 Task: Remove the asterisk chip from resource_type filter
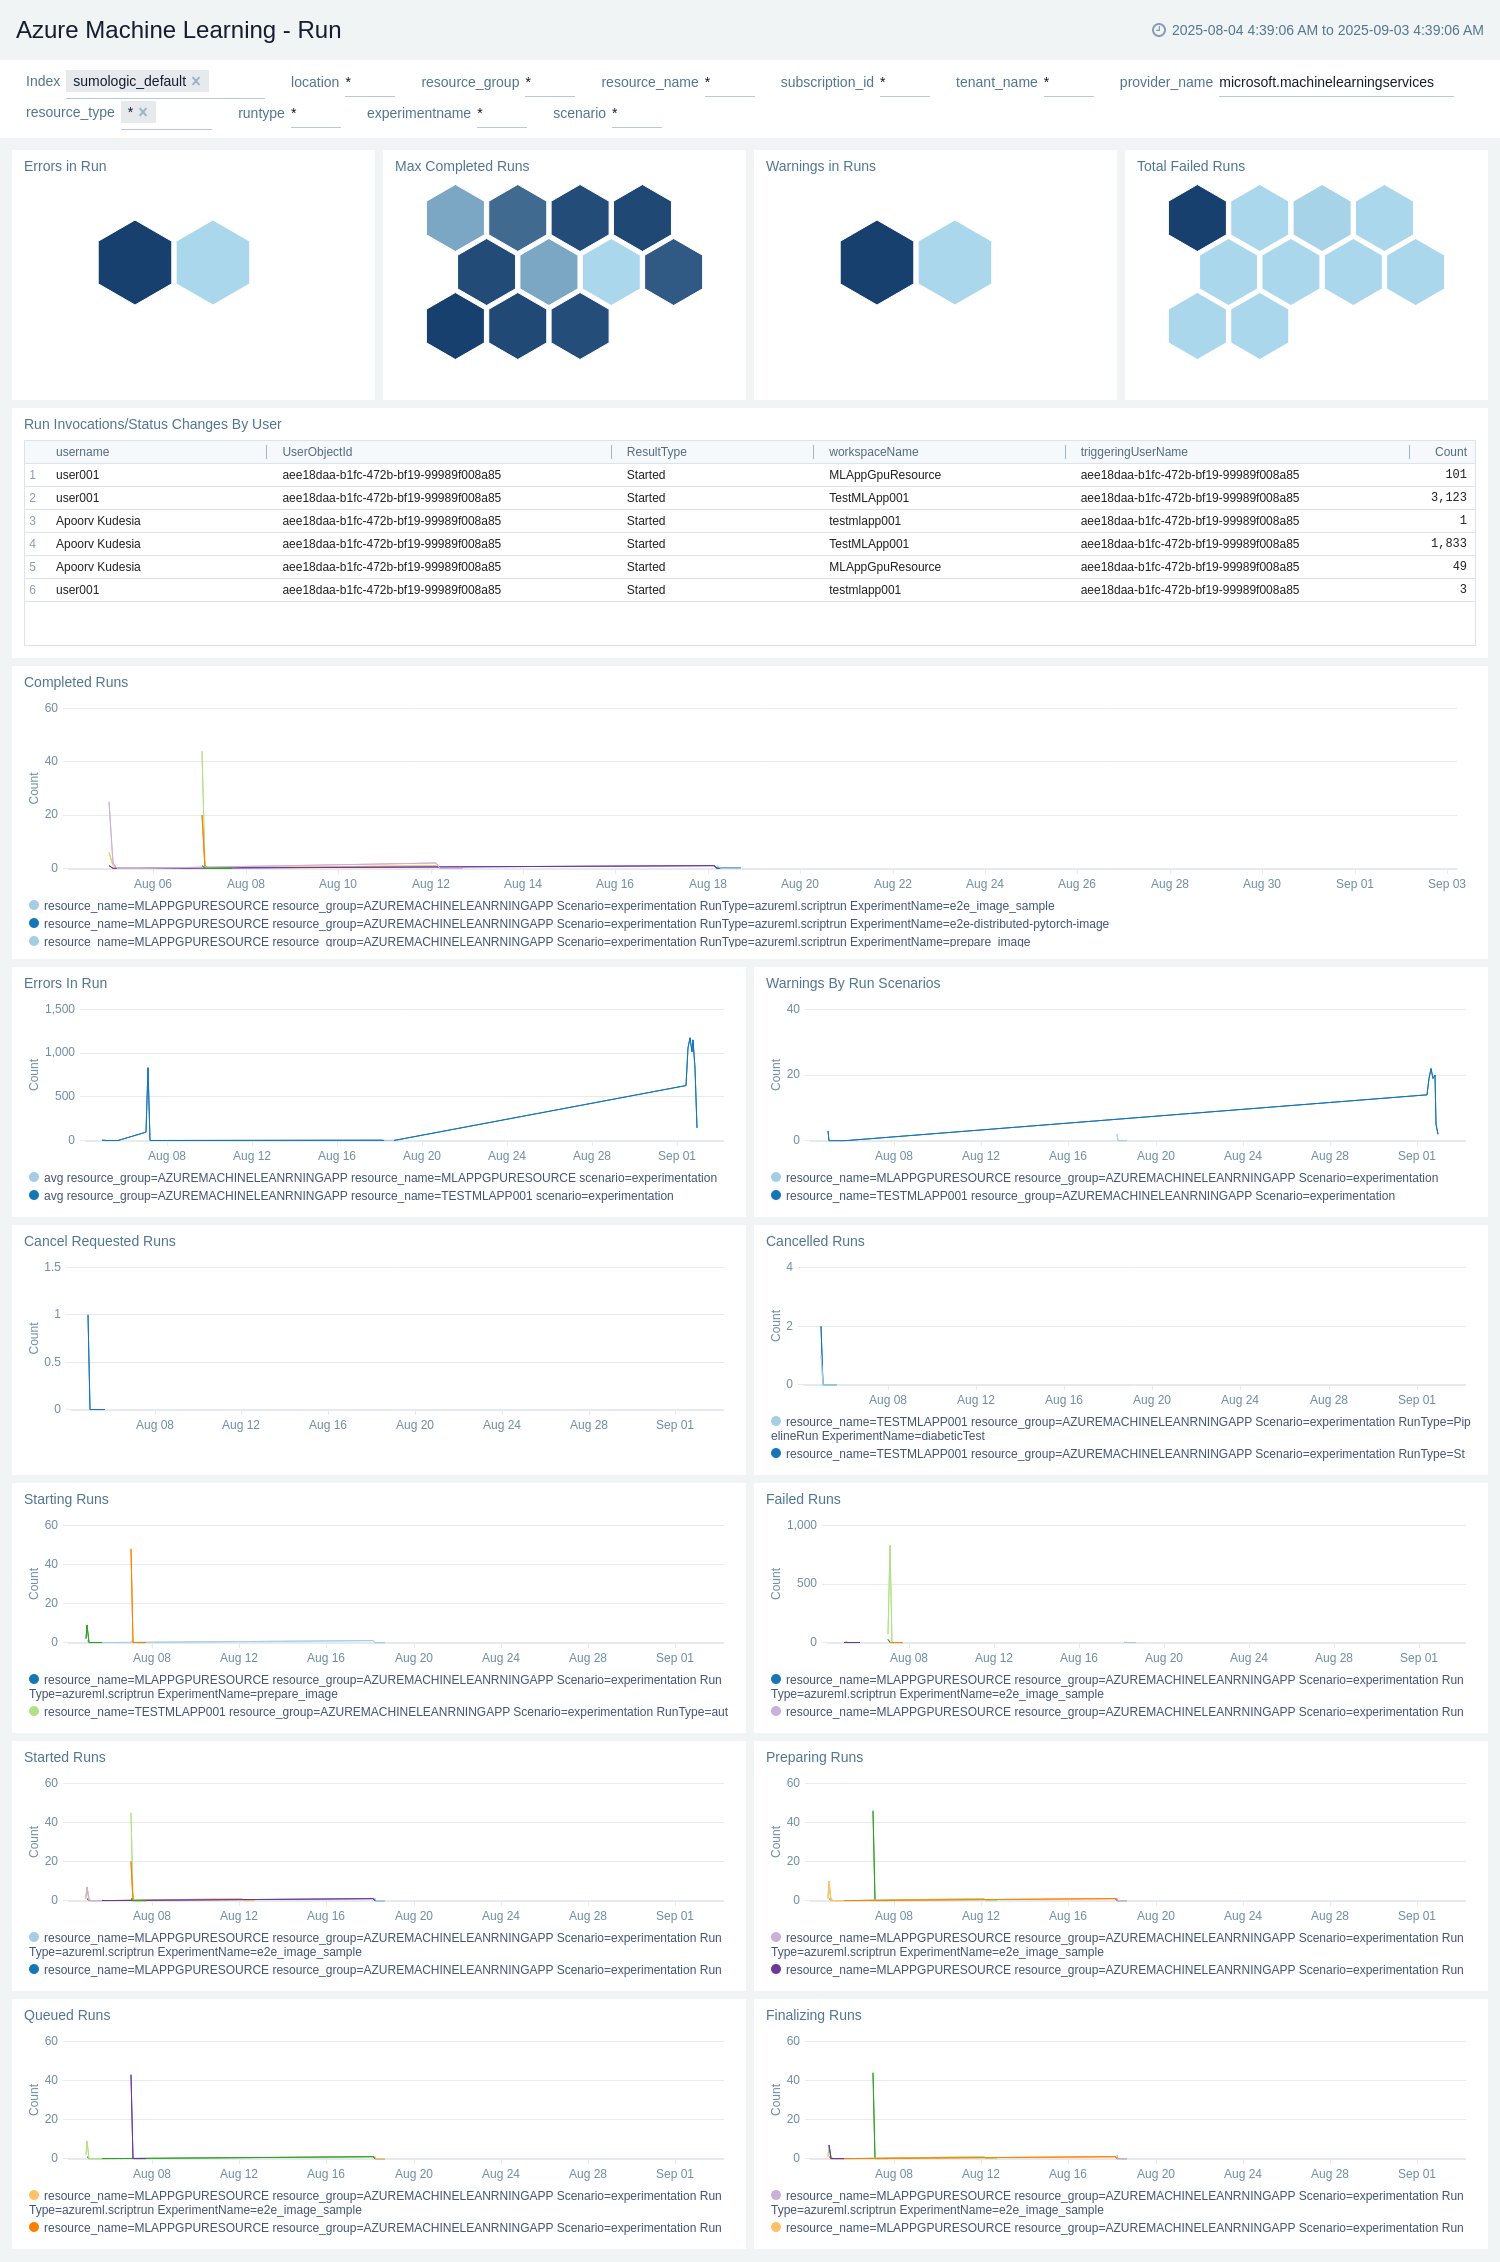(143, 112)
